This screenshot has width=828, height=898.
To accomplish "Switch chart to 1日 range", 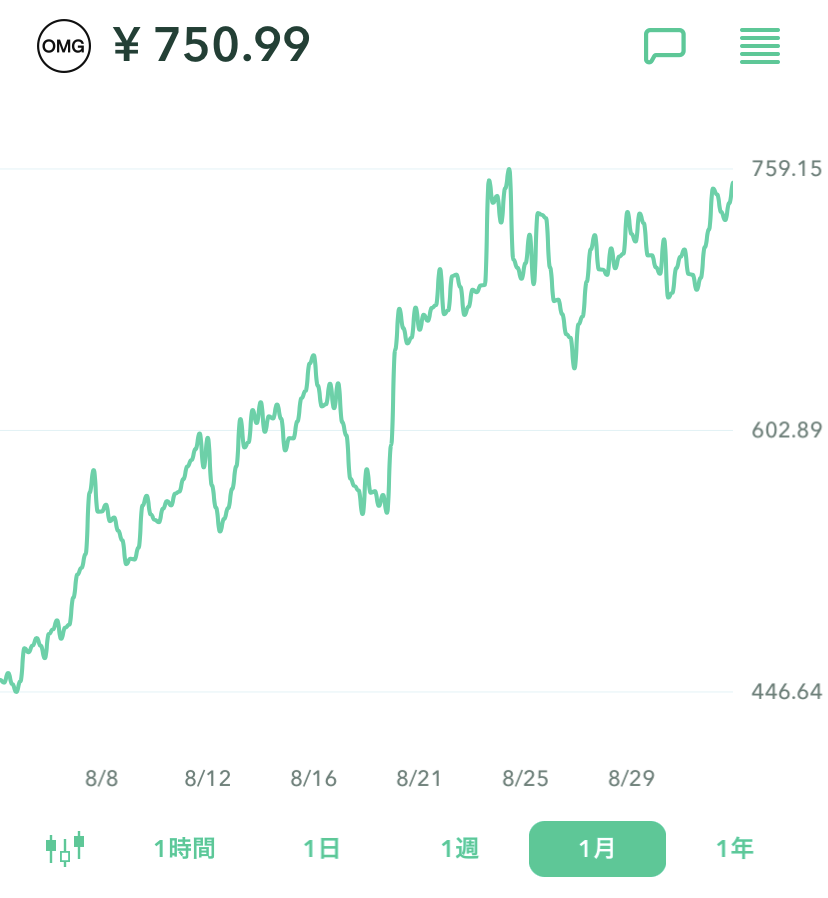I will (322, 849).
